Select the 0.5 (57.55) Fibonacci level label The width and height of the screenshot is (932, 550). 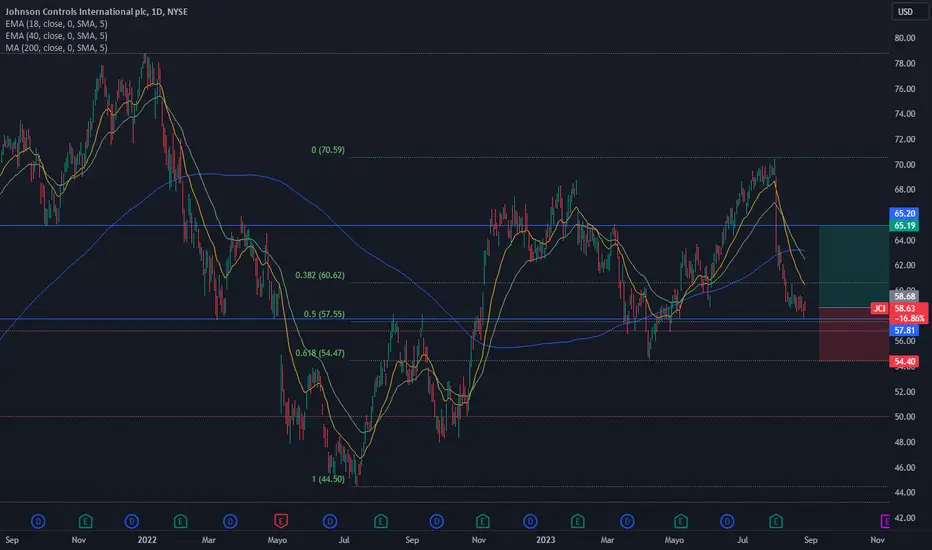pos(324,314)
